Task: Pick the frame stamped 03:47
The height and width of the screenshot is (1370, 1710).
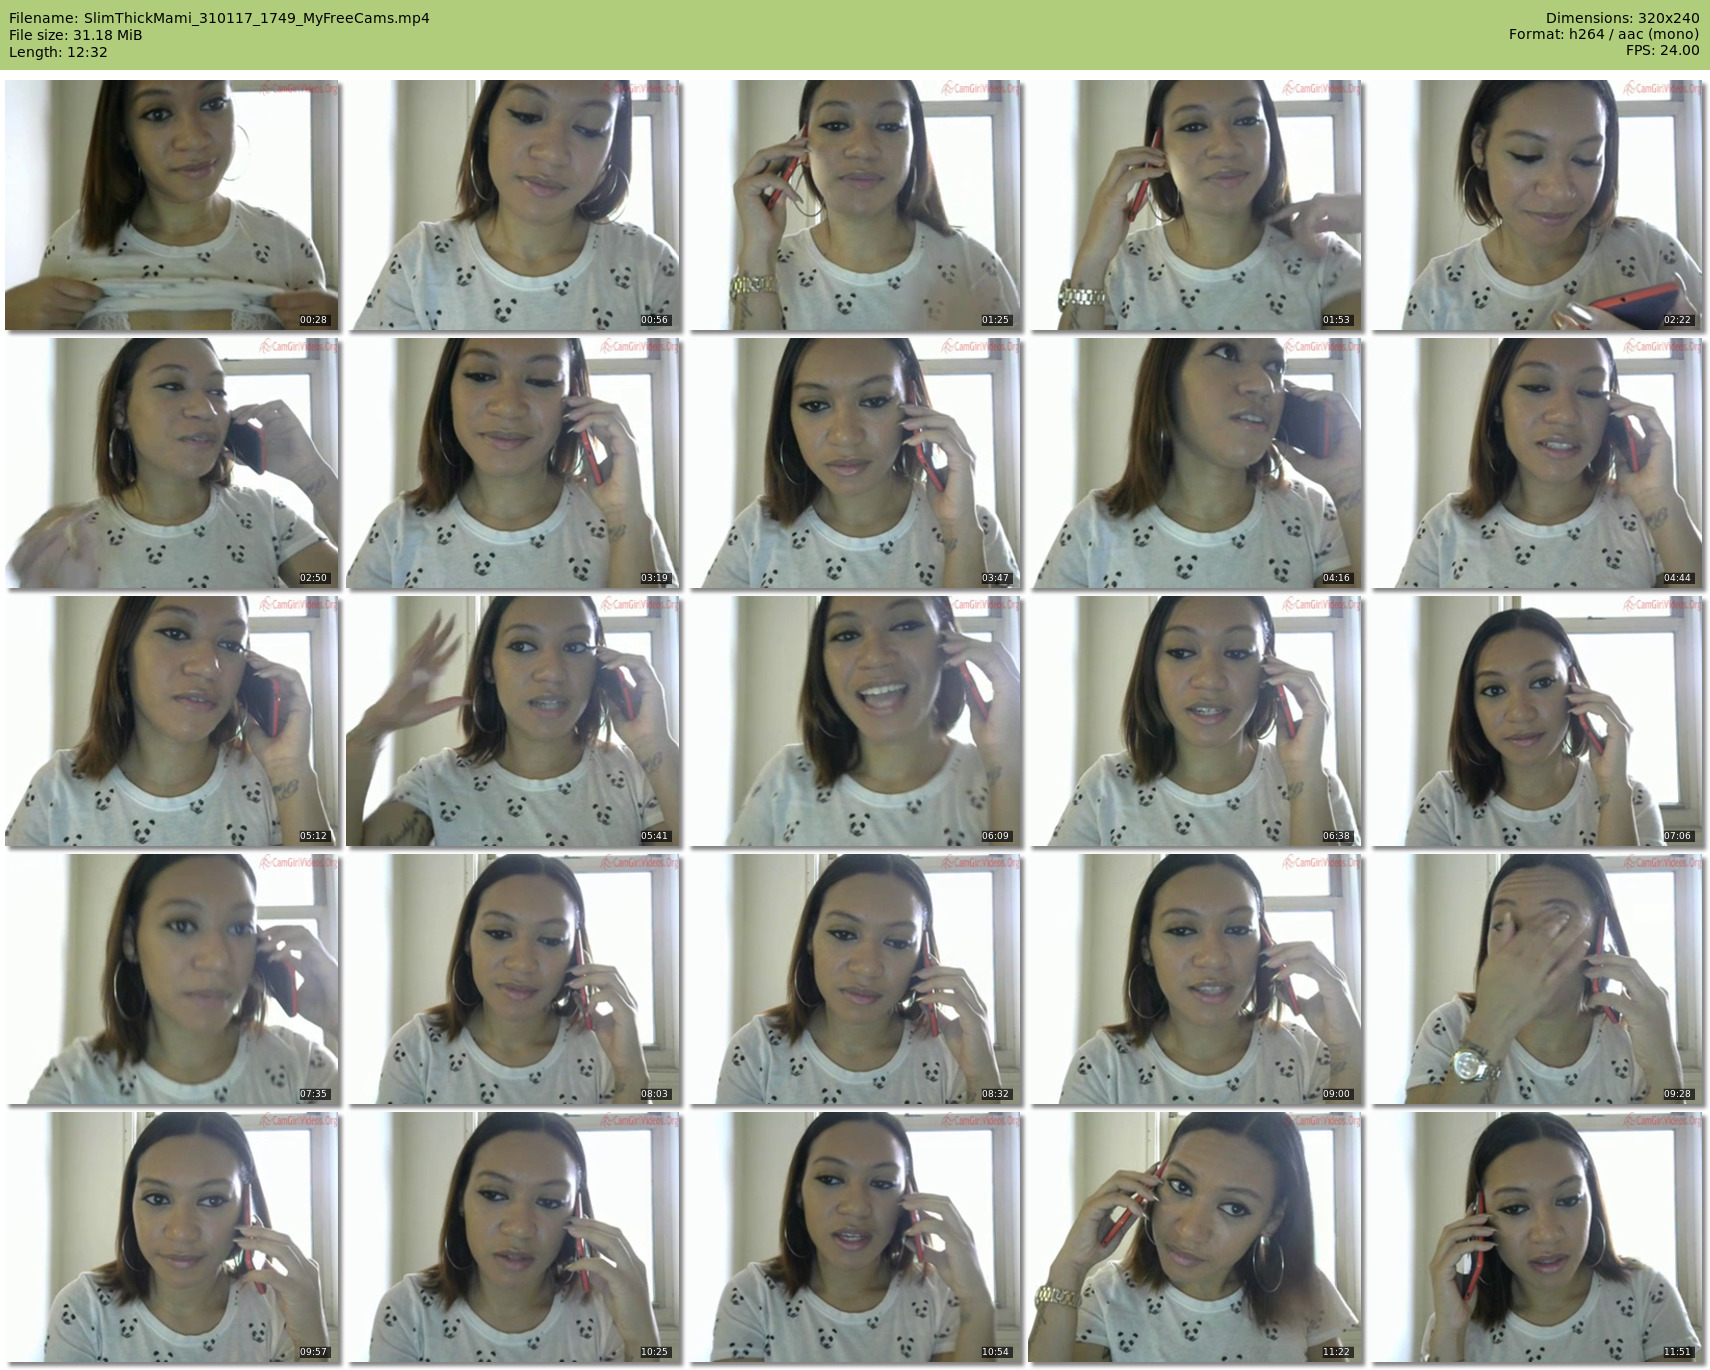Action: coord(855,463)
